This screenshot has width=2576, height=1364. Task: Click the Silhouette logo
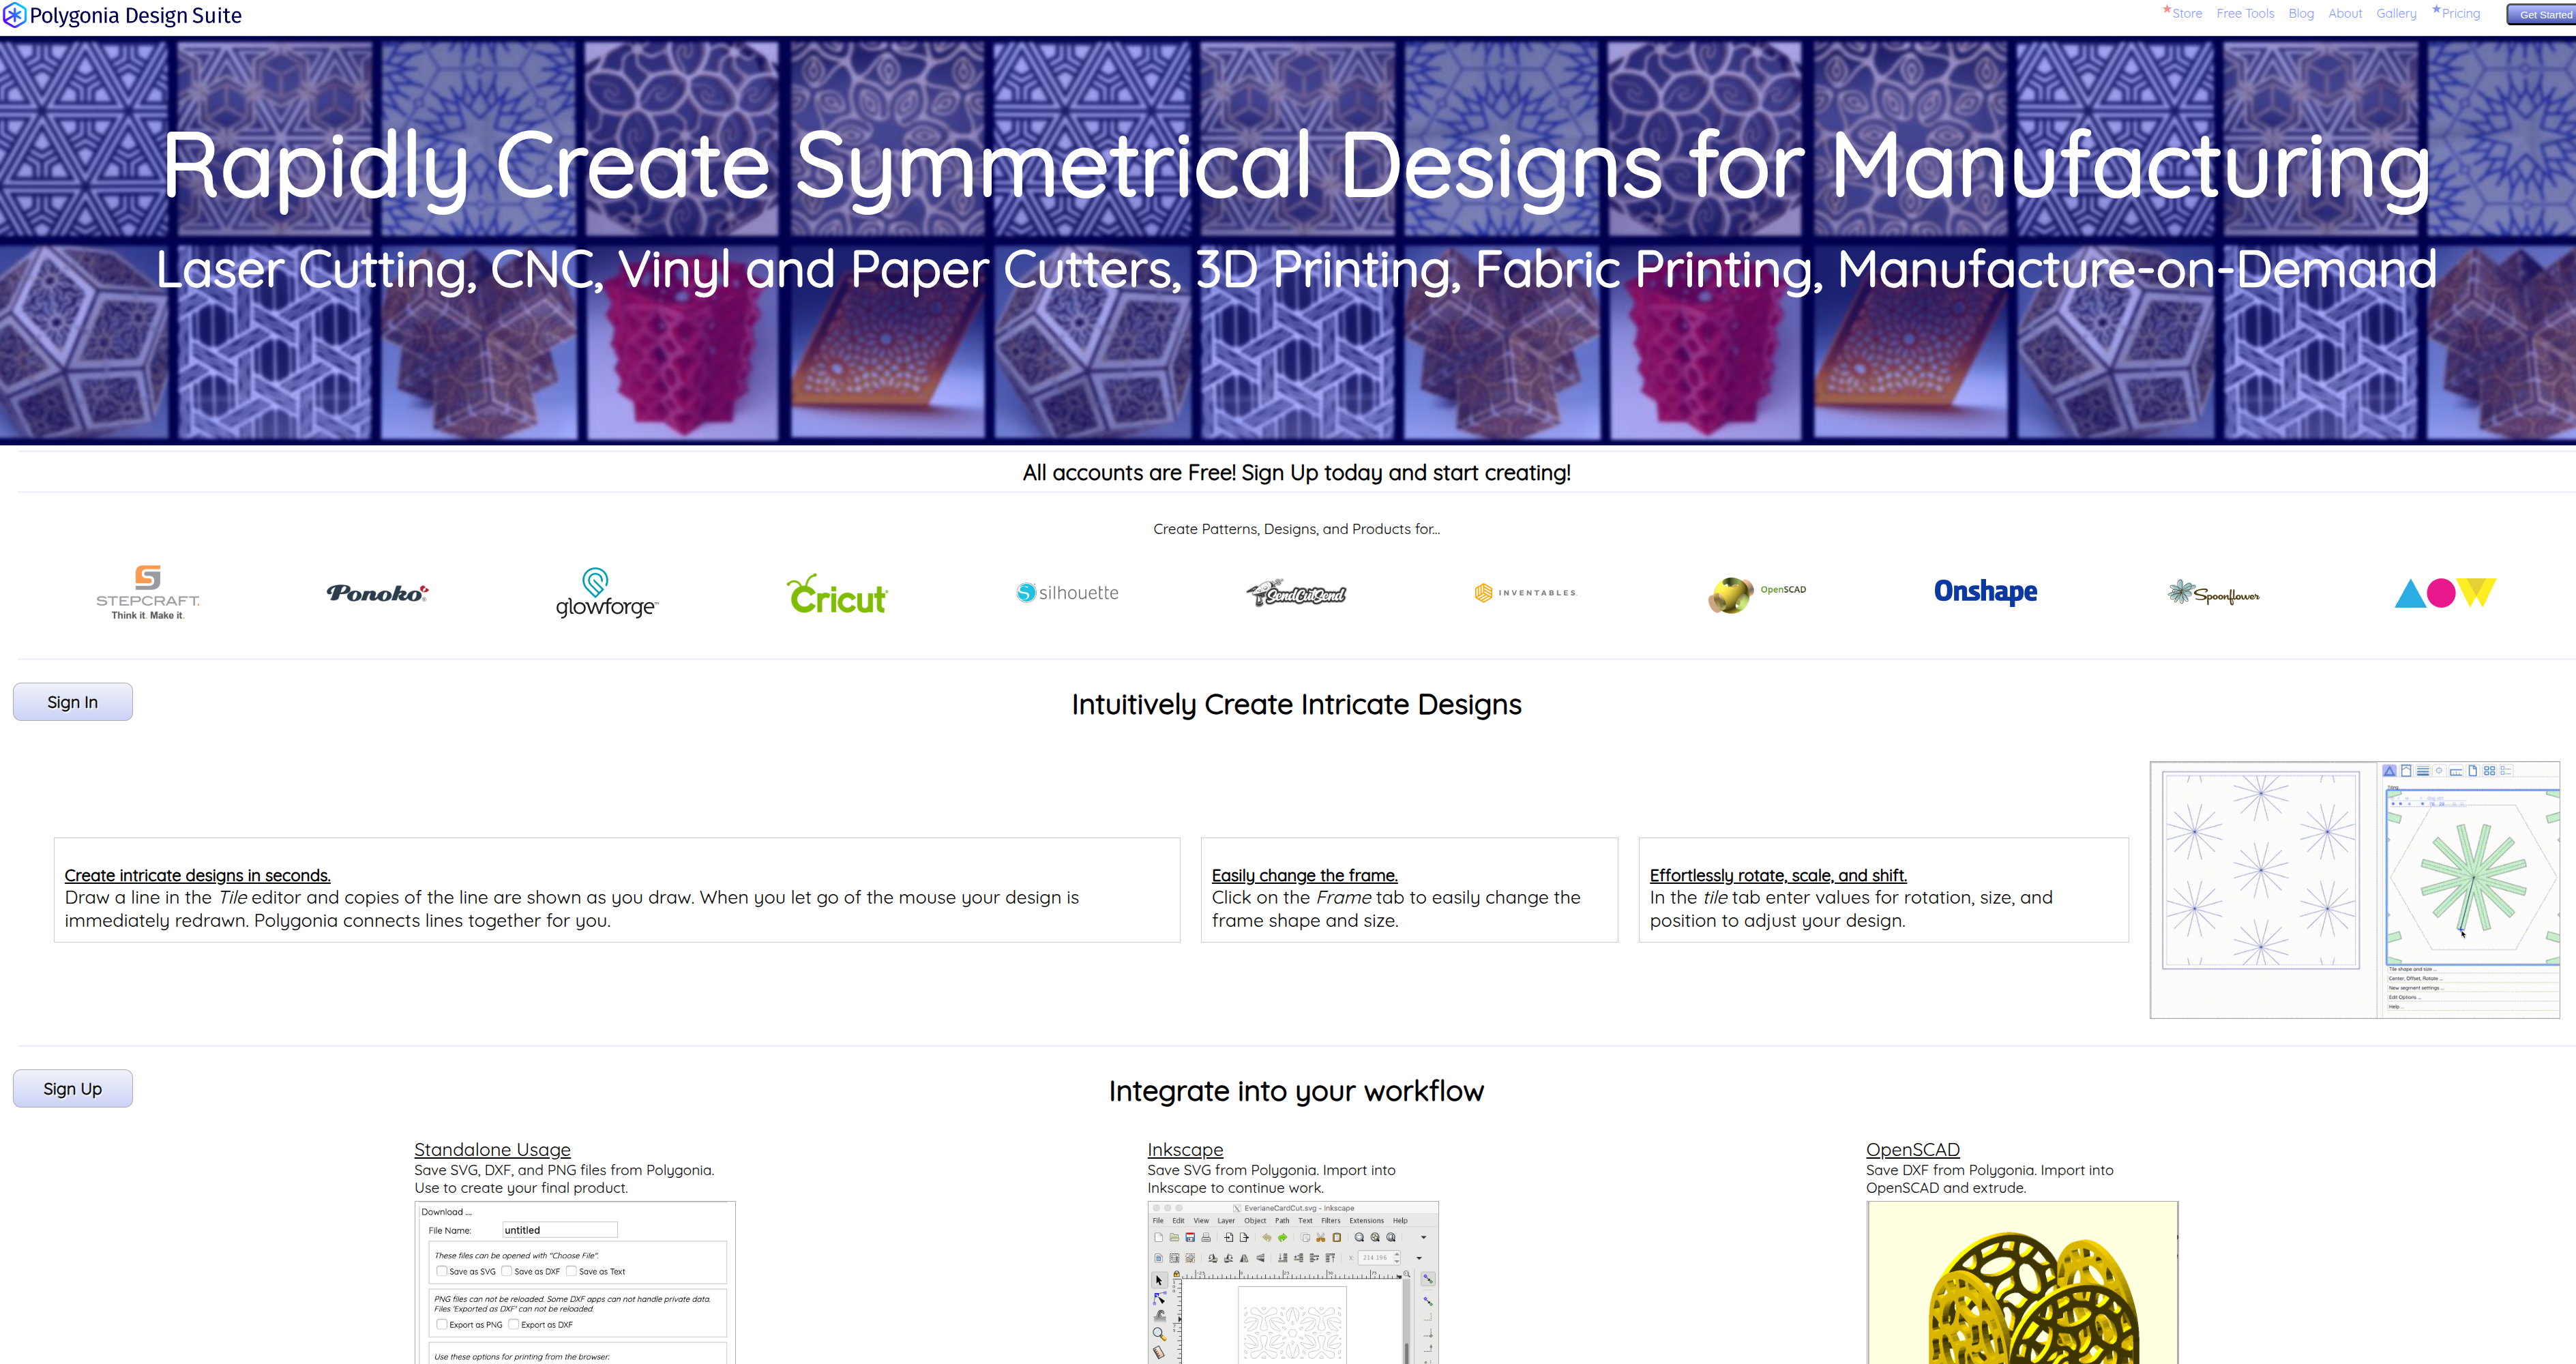[x=1067, y=593]
